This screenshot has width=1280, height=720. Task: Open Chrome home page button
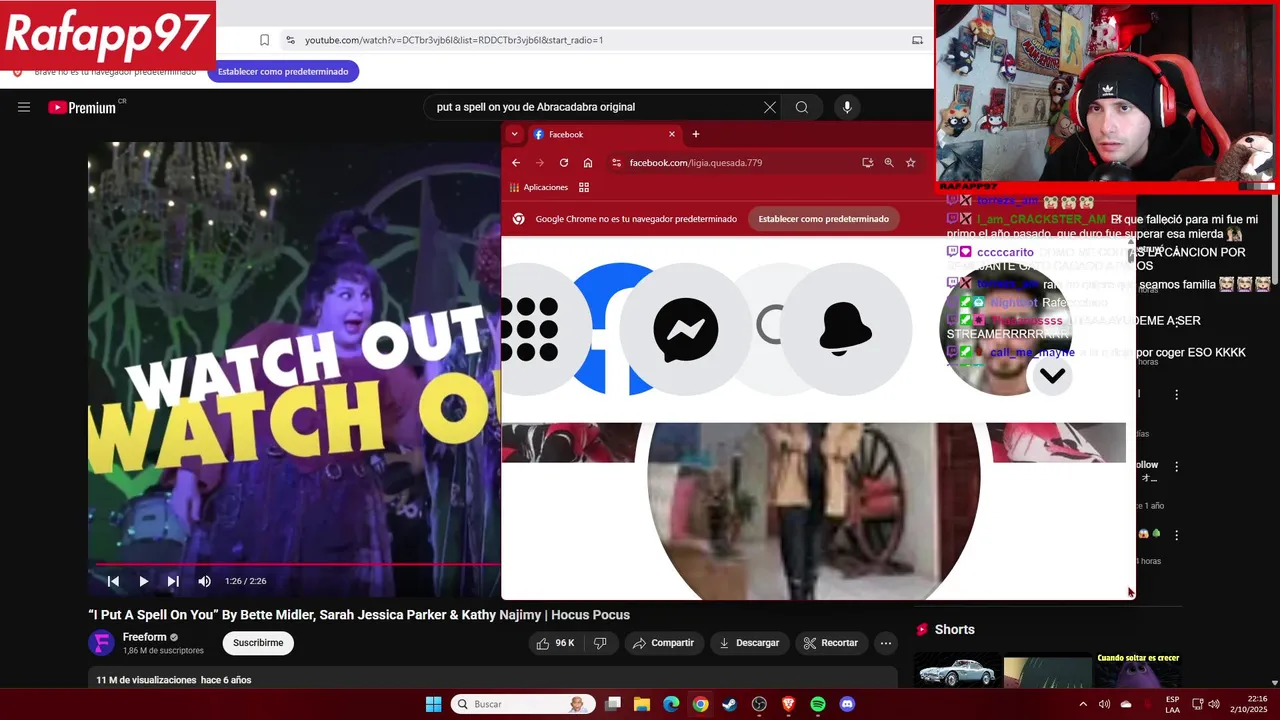588,163
